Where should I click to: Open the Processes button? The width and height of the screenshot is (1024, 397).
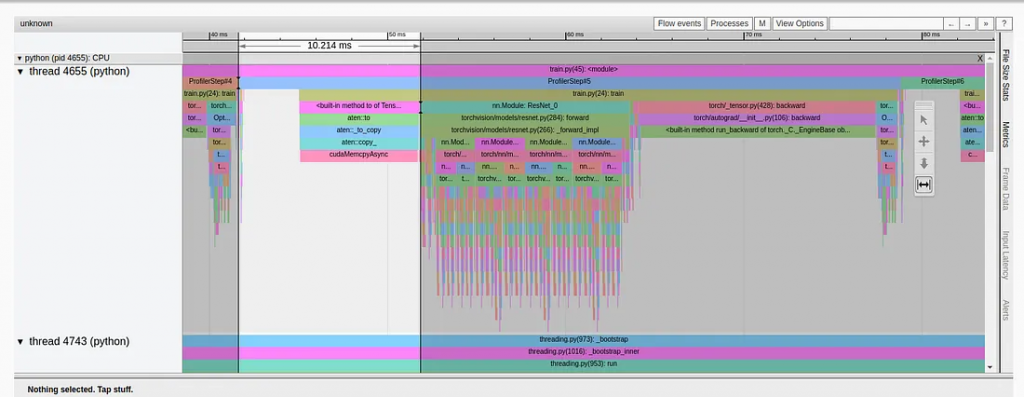(x=729, y=24)
